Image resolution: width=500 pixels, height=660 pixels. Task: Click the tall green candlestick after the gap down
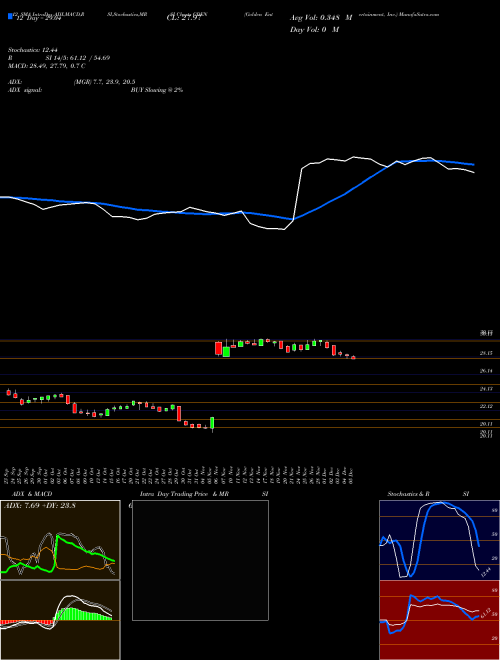212,424
